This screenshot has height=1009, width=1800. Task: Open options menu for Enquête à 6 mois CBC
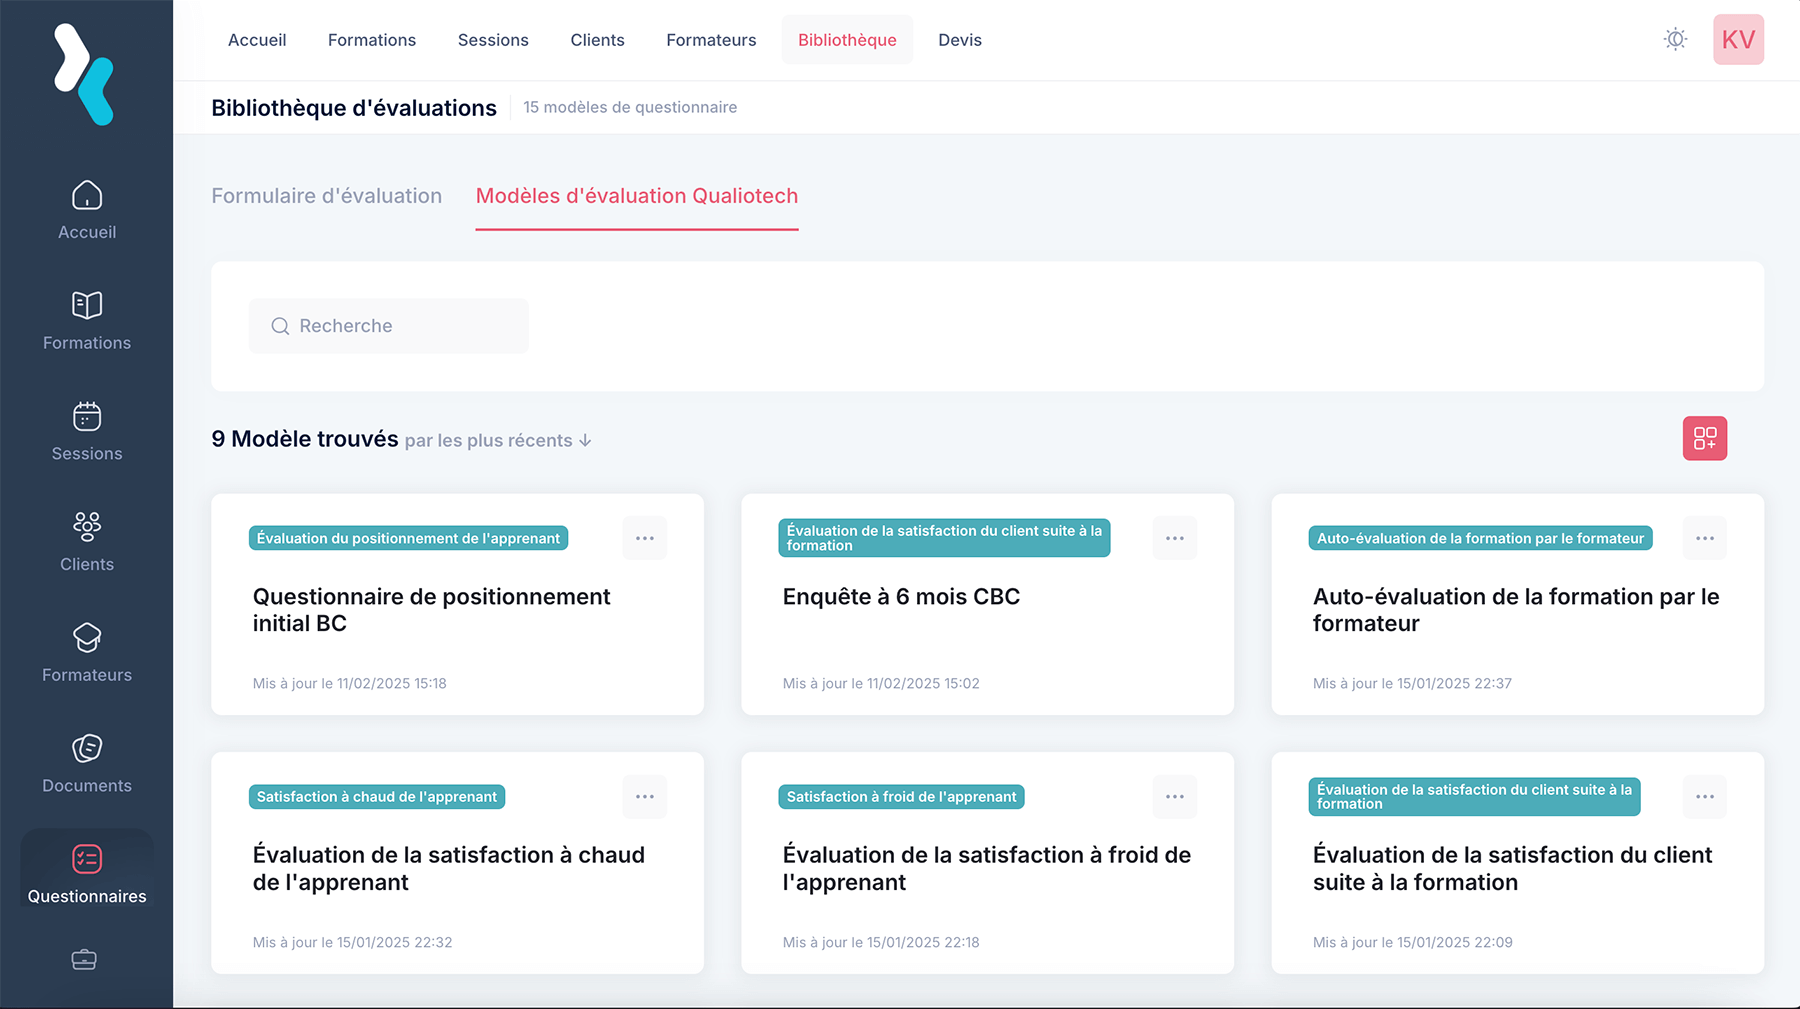click(1174, 538)
